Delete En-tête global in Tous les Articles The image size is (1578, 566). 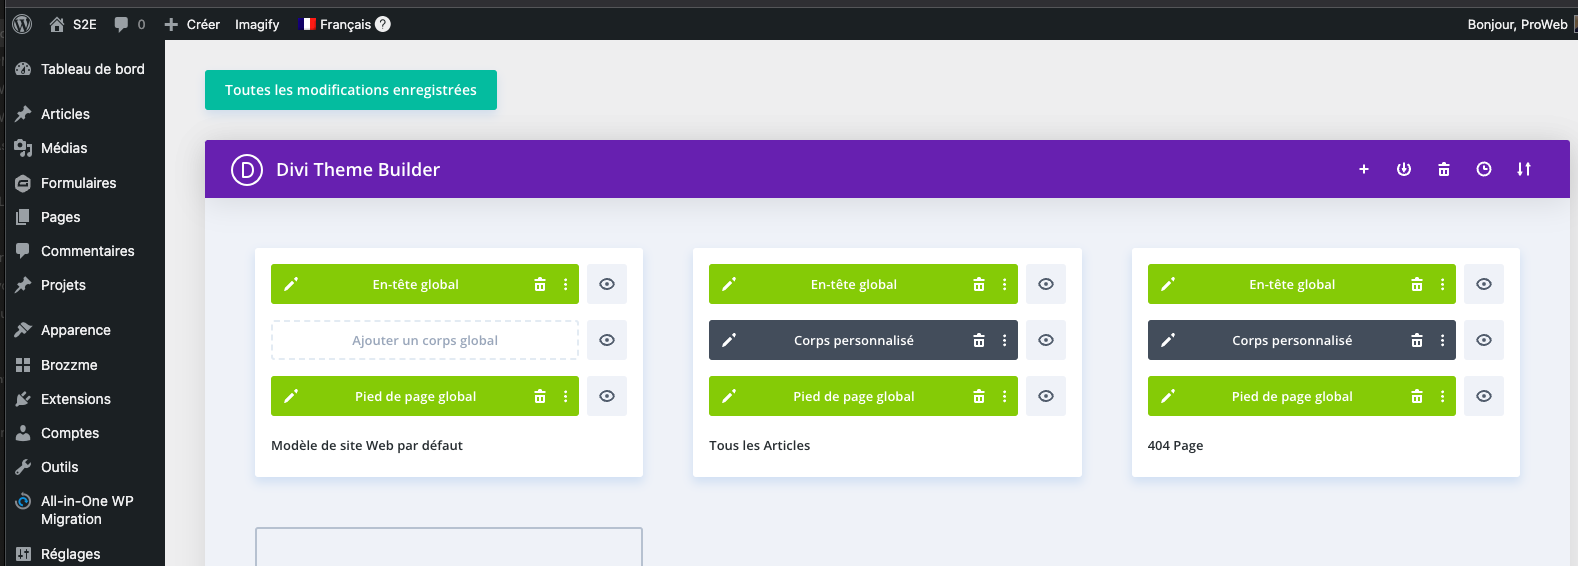(979, 284)
